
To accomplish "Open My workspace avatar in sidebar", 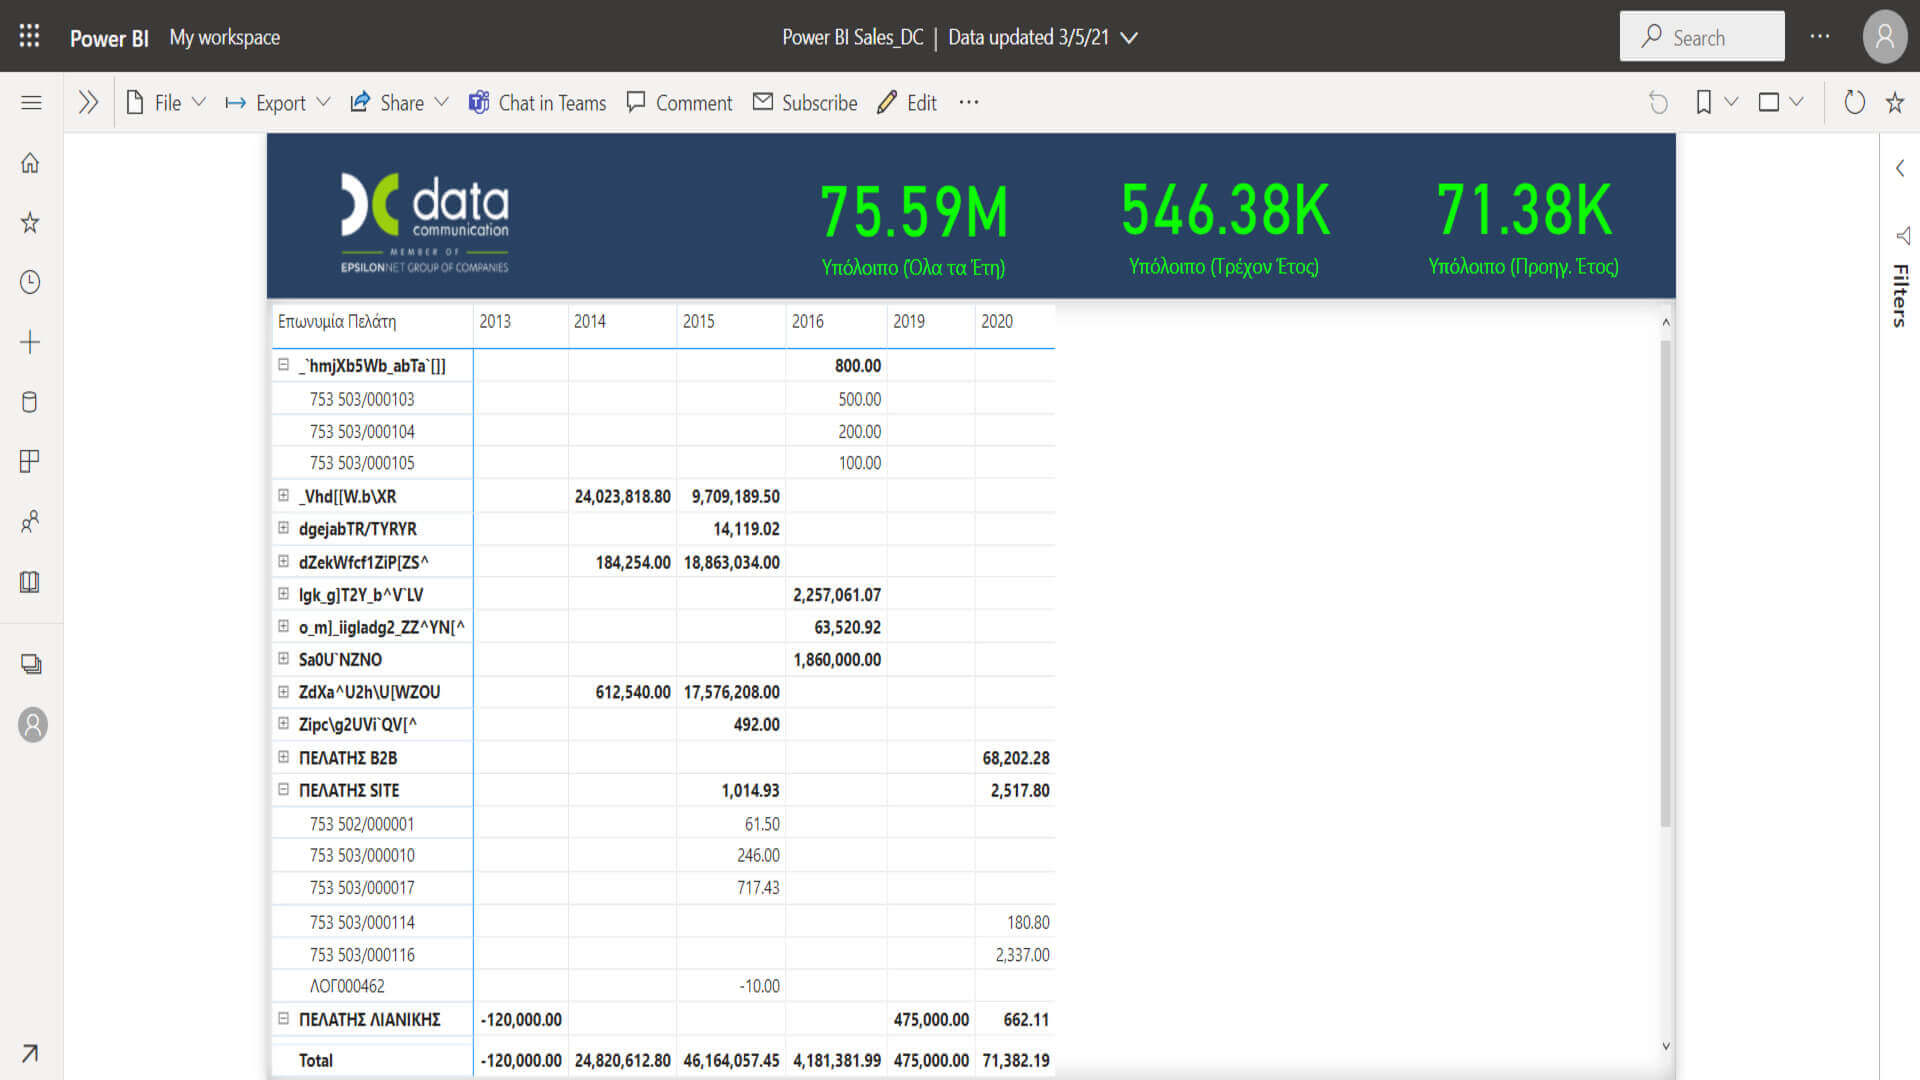I will pyautogui.click(x=33, y=724).
